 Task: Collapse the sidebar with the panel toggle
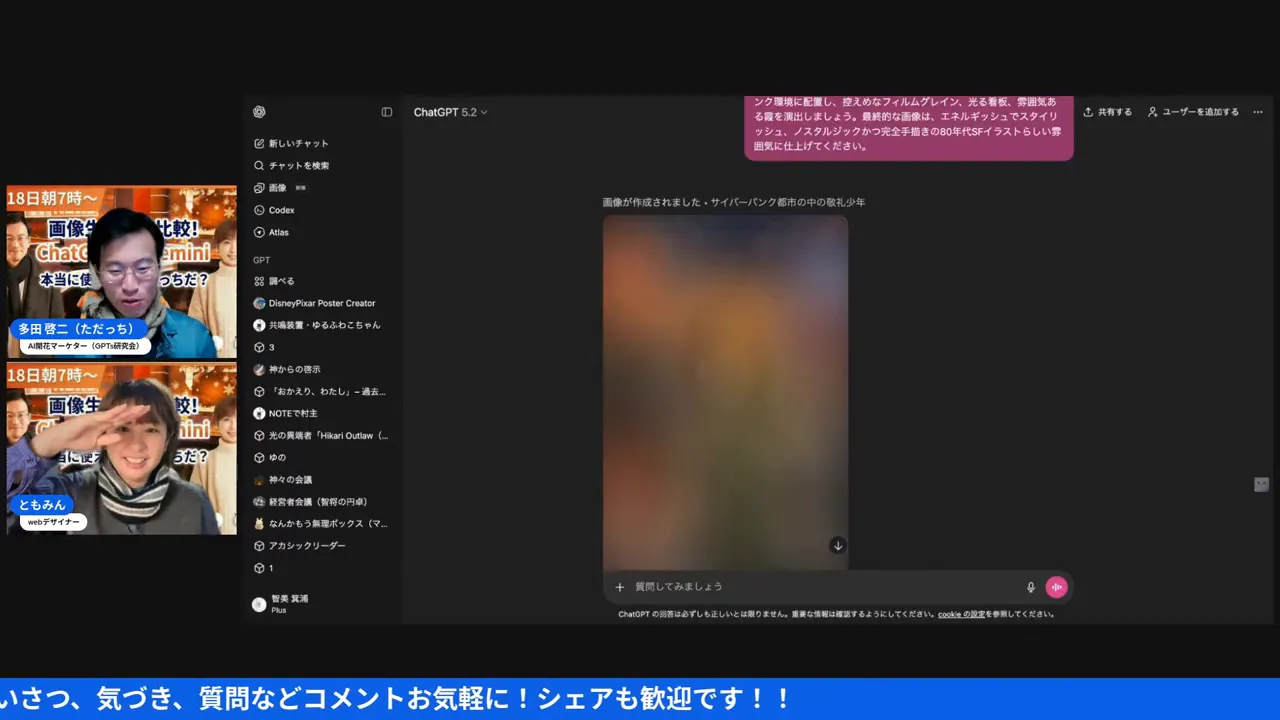click(x=386, y=112)
